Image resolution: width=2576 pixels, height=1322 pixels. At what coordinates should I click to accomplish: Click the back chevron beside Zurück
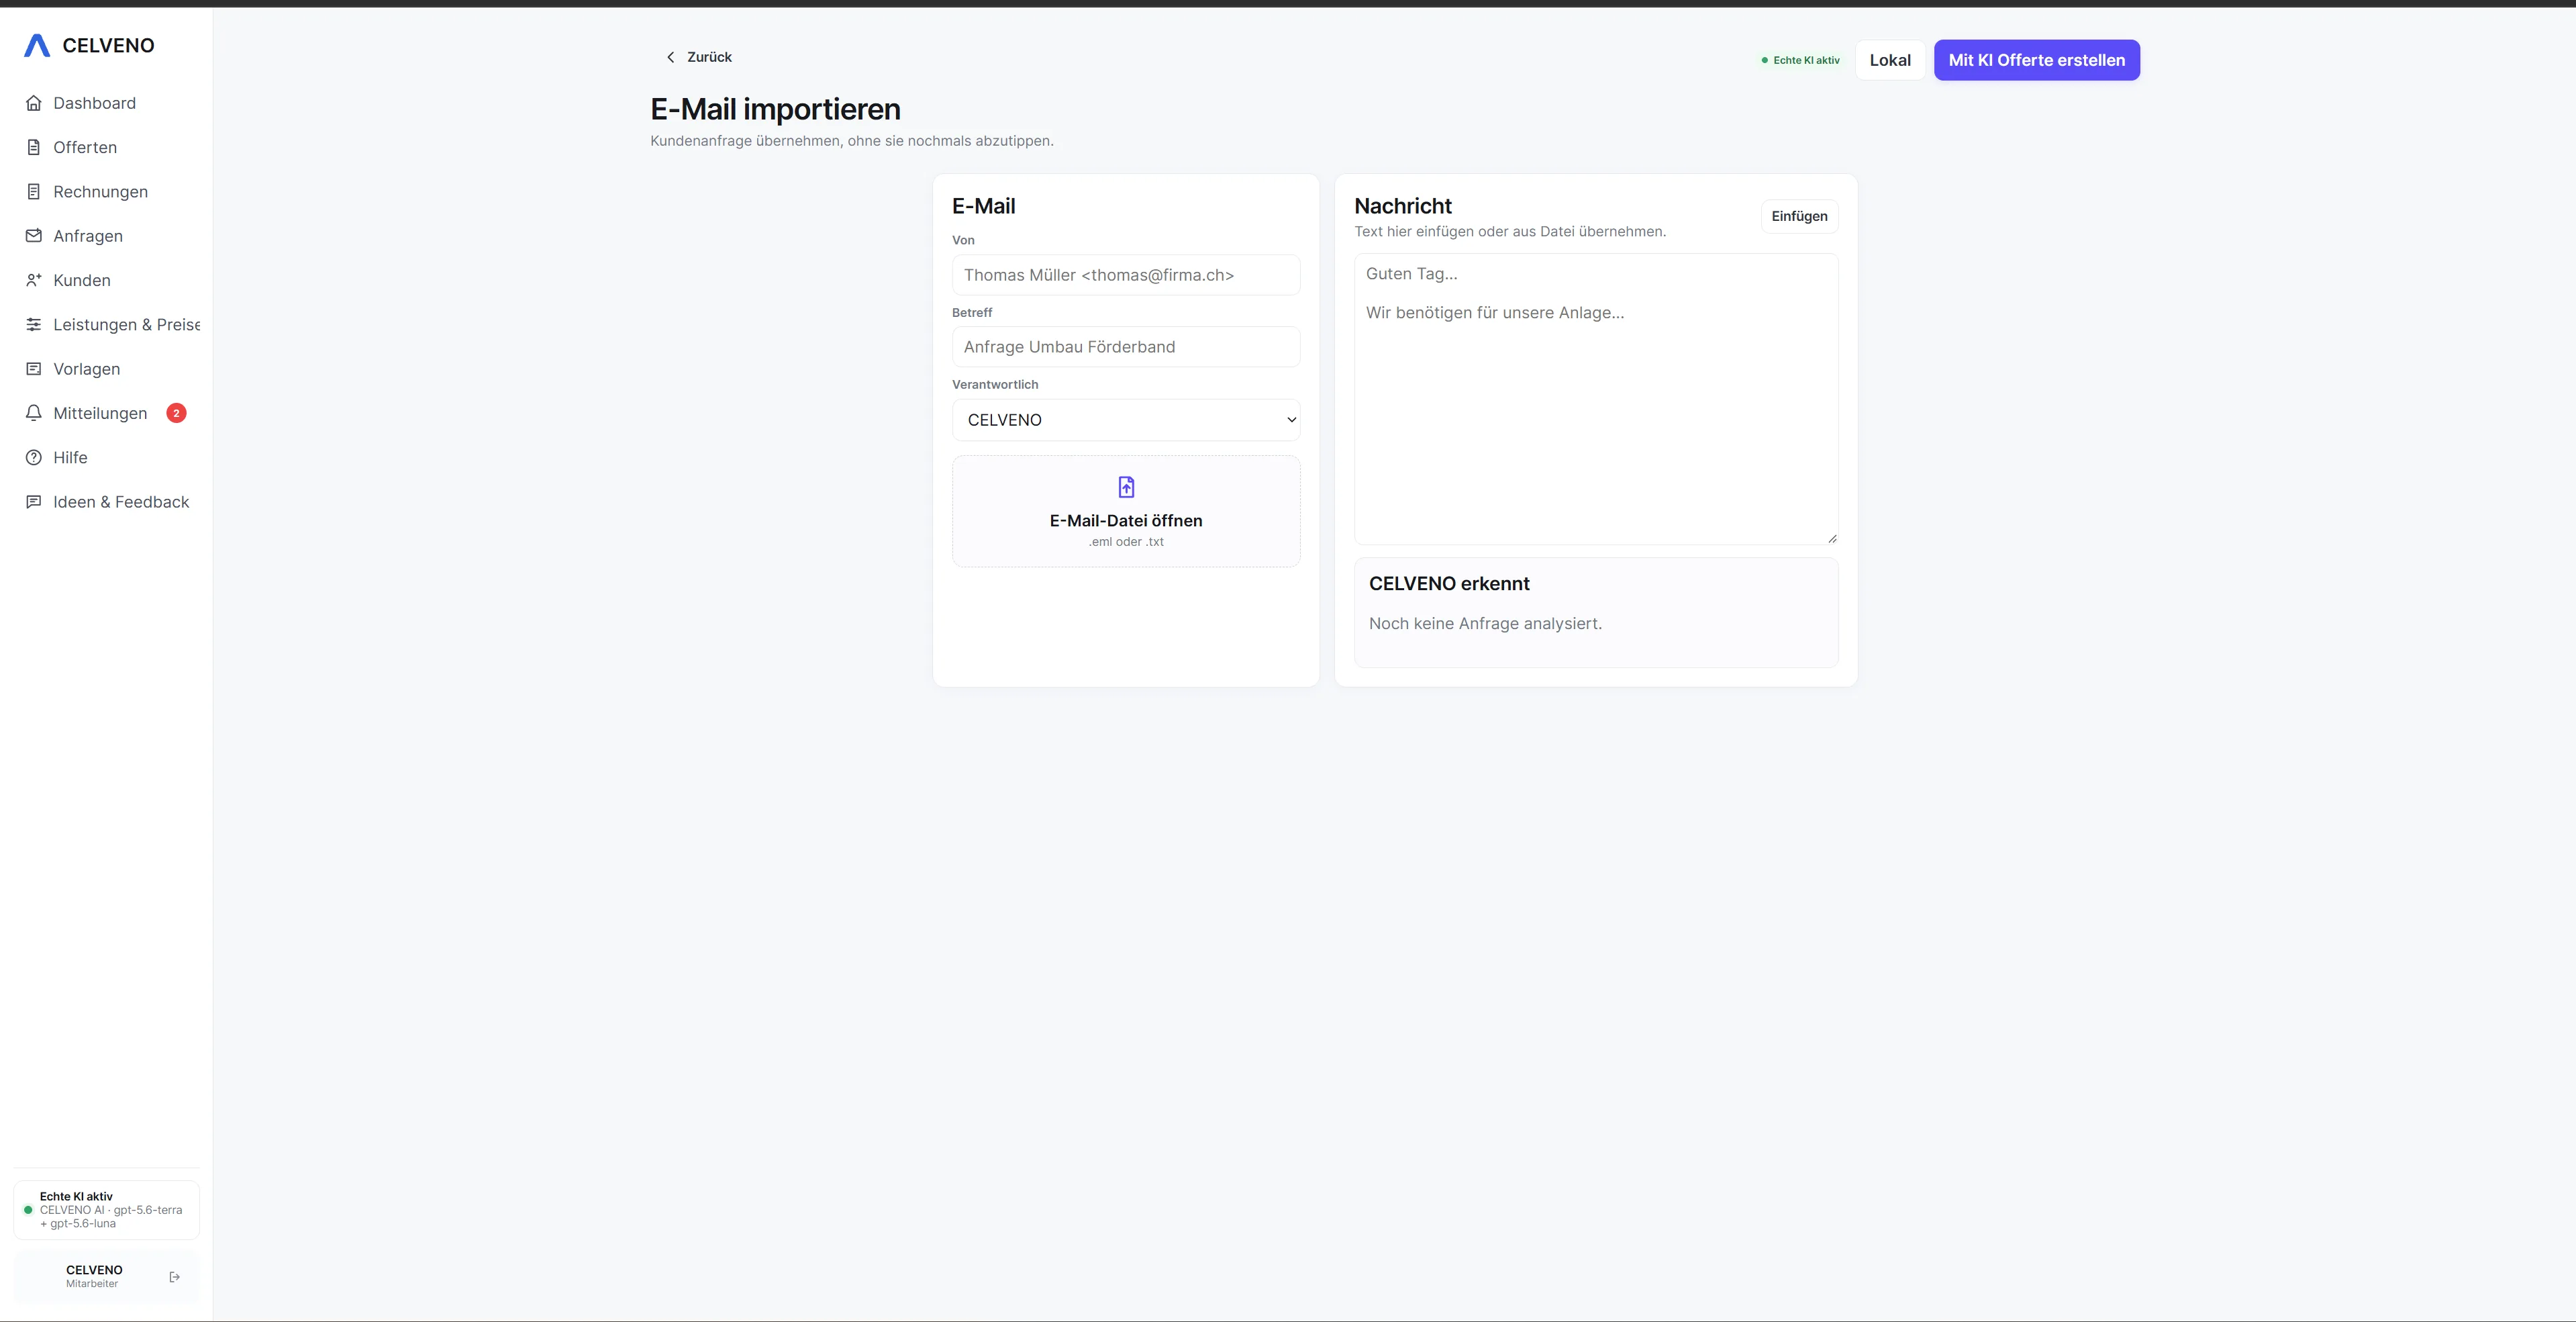670,57
